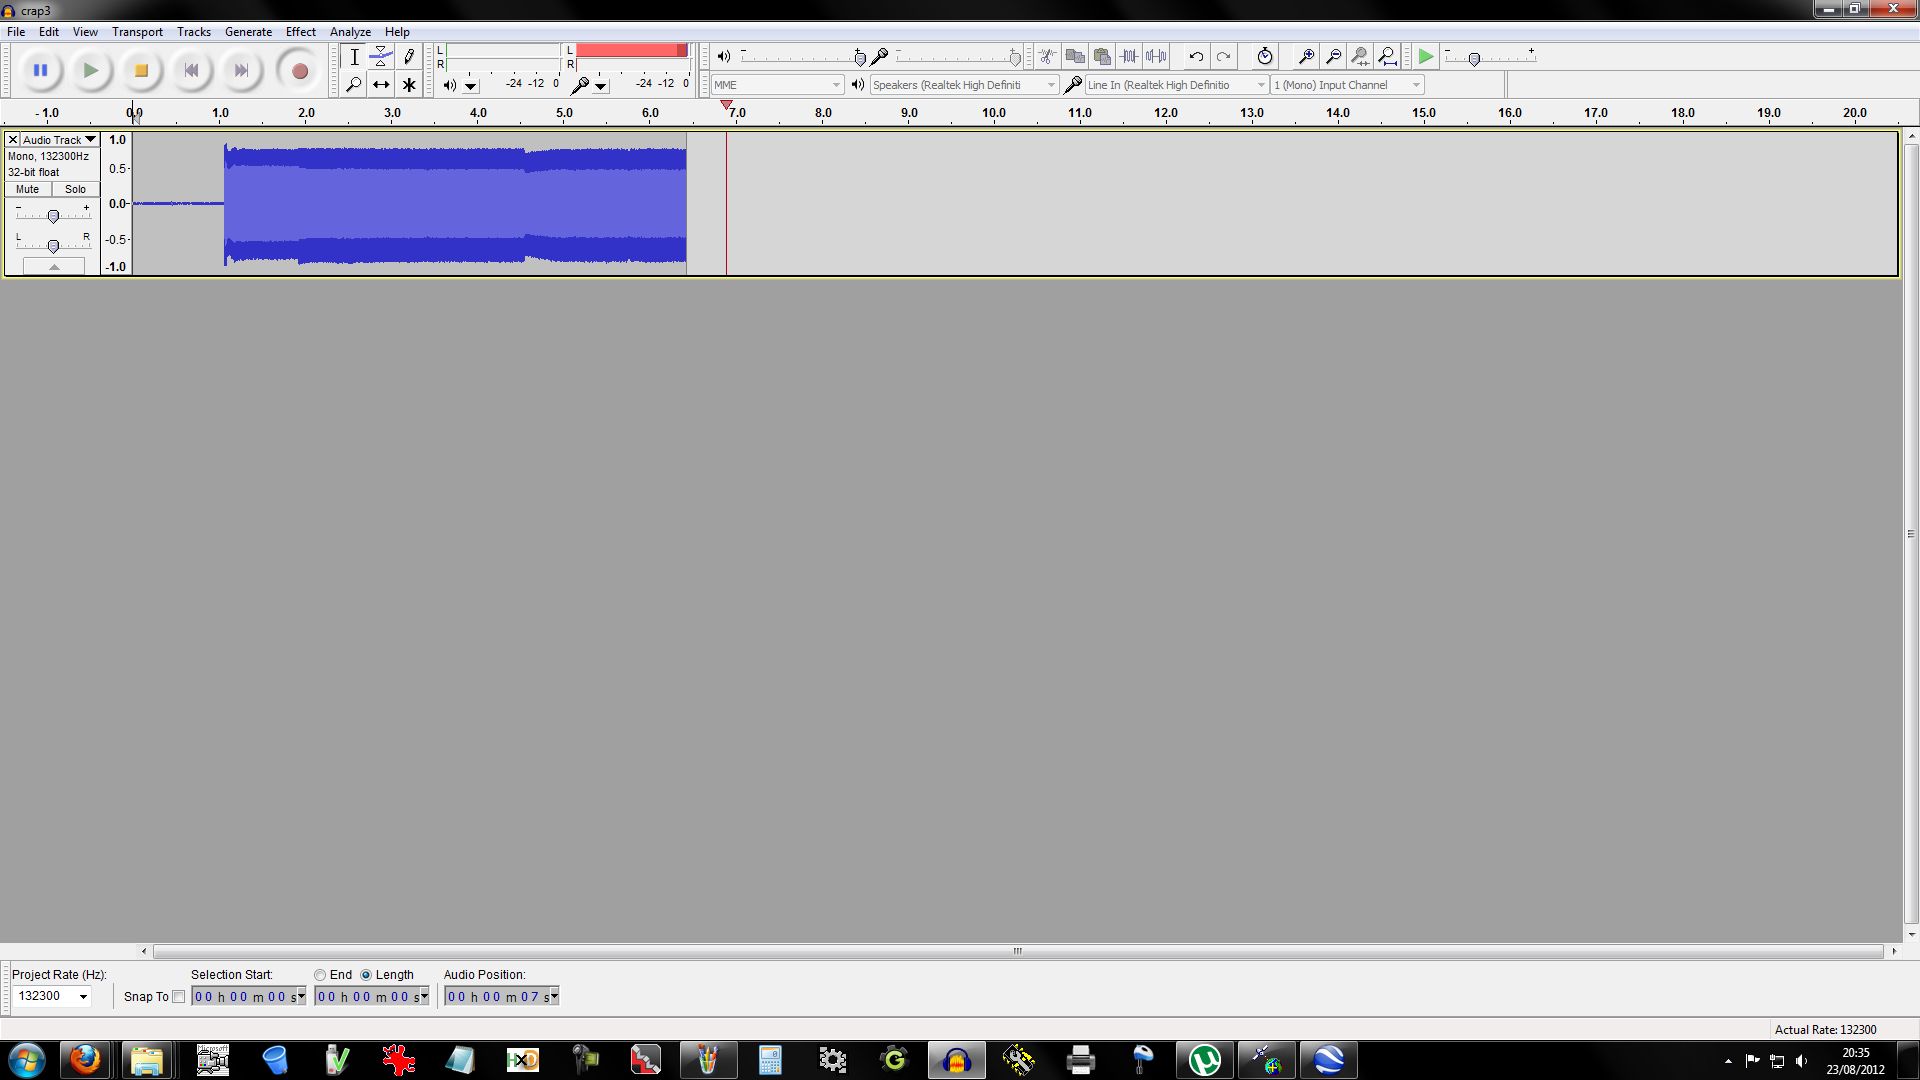Viewport: 1920px width, 1080px height.
Task: Enable the Snap To checkbox
Action: (x=179, y=996)
